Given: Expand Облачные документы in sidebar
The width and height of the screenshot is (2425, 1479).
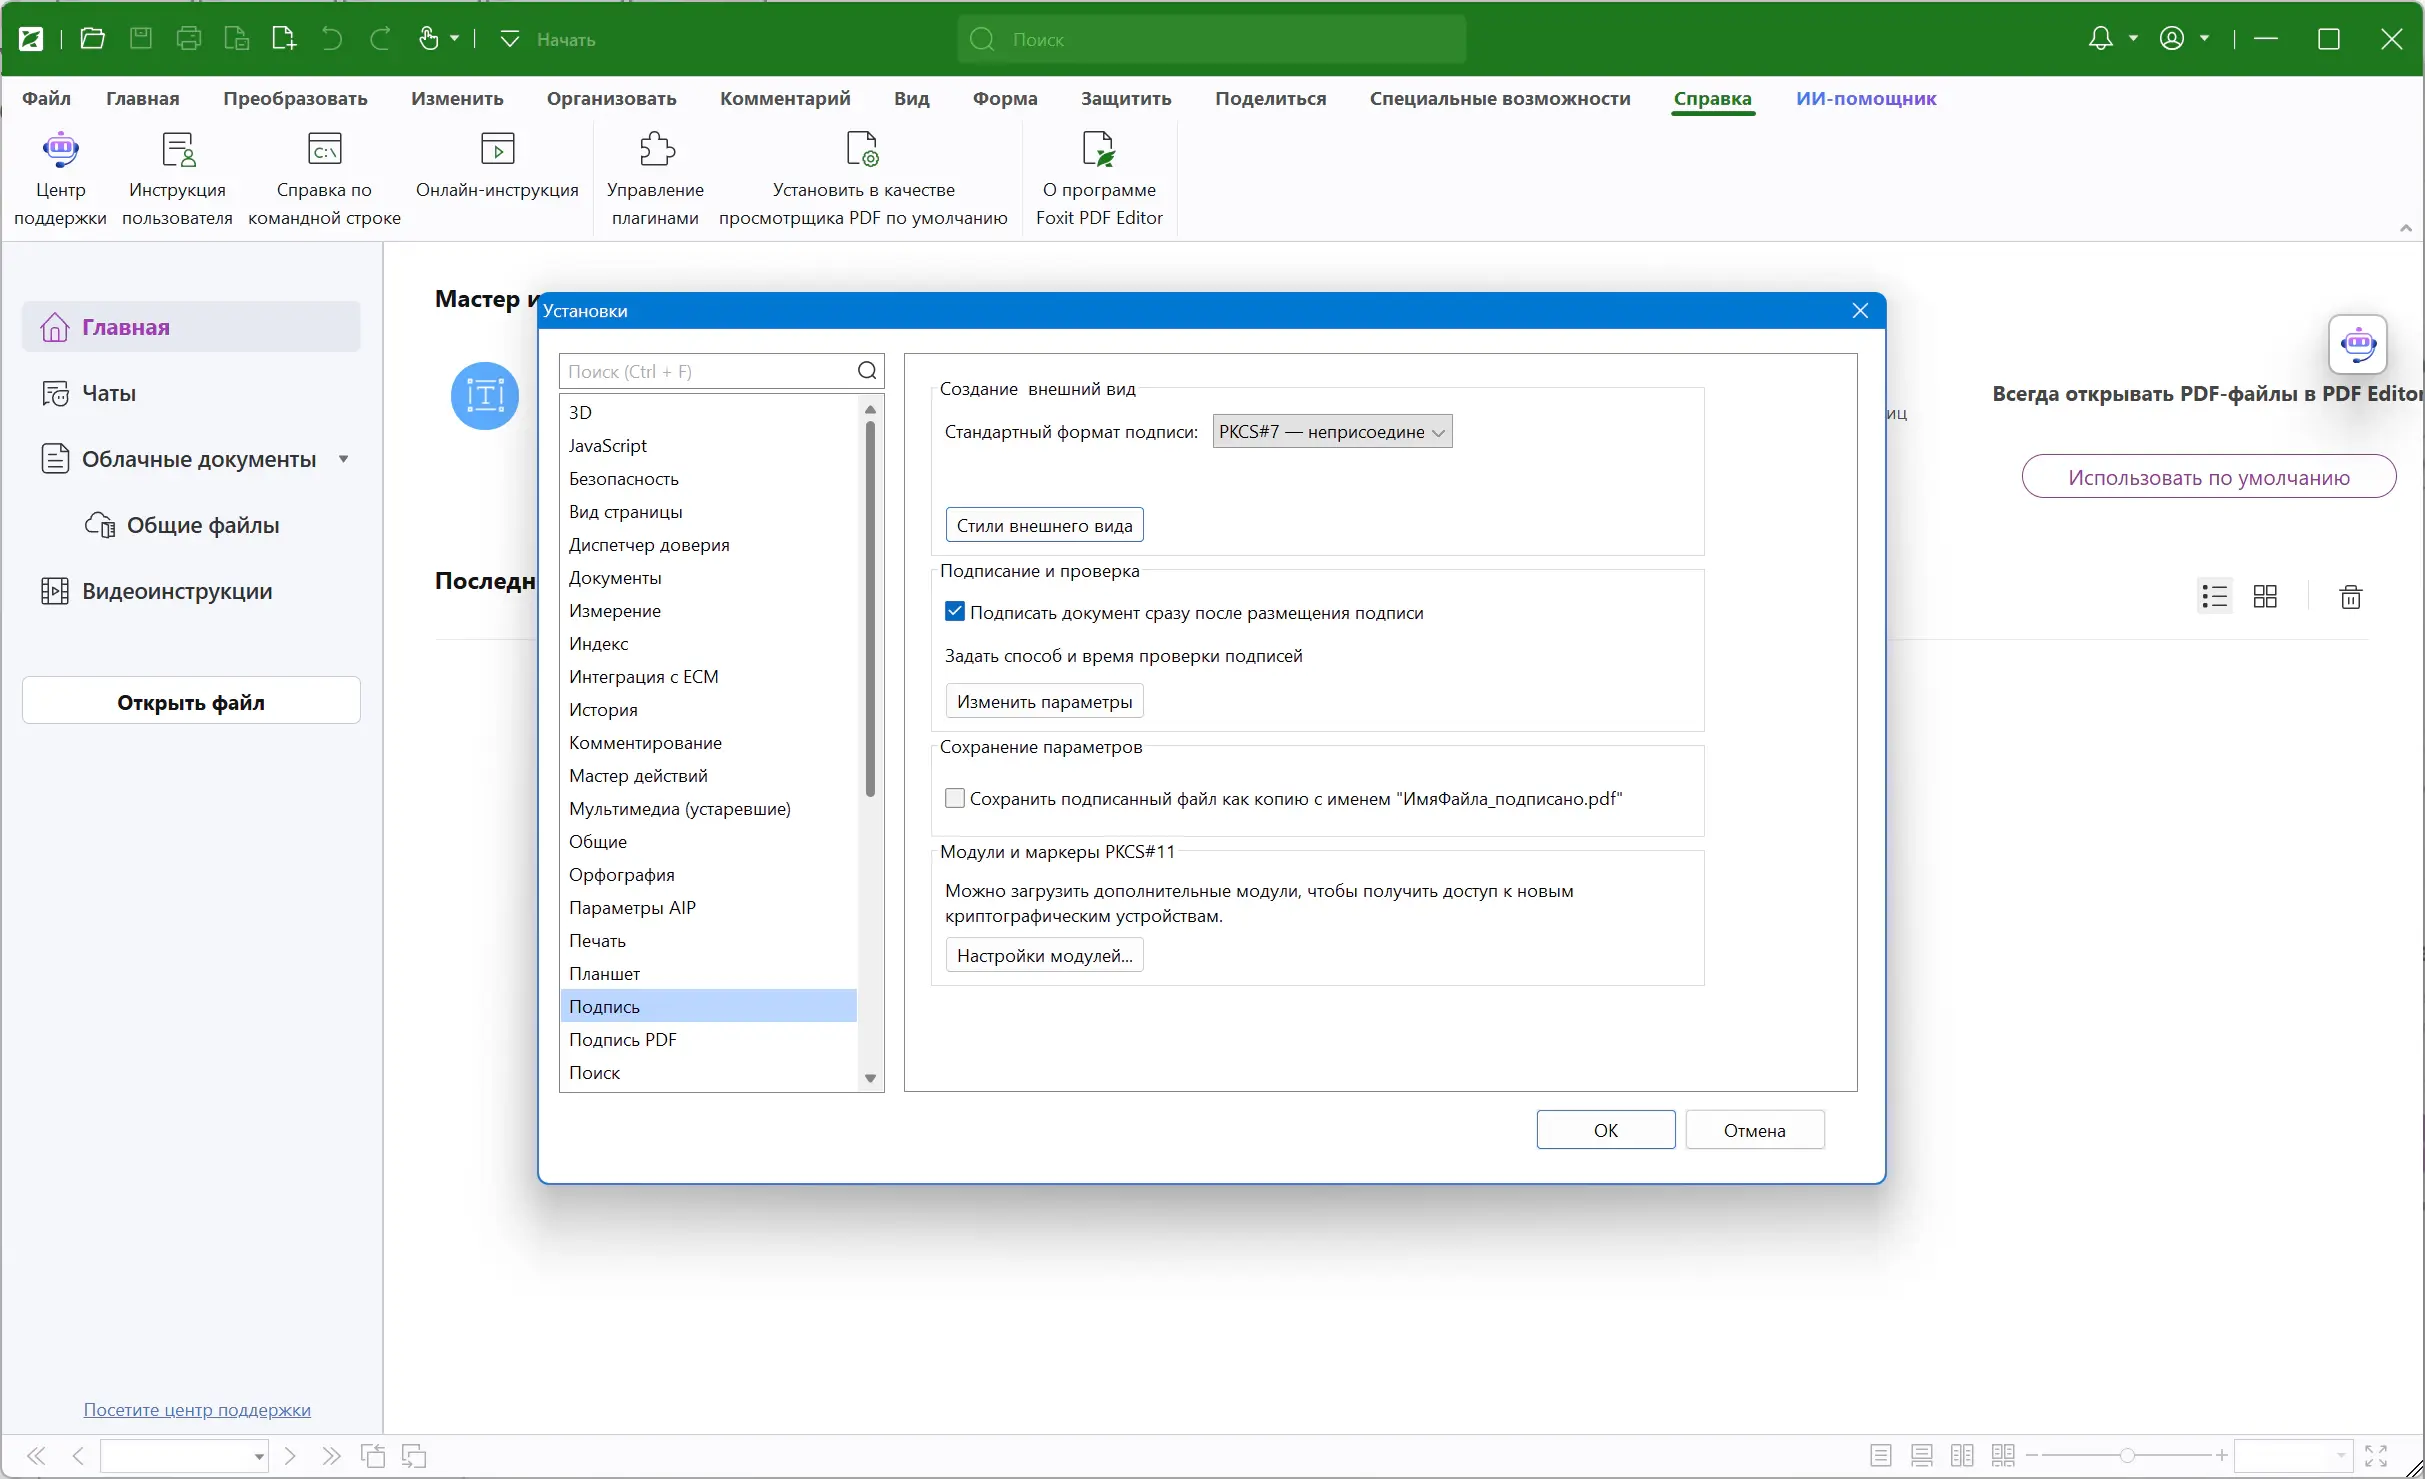Looking at the screenshot, I should pos(344,459).
